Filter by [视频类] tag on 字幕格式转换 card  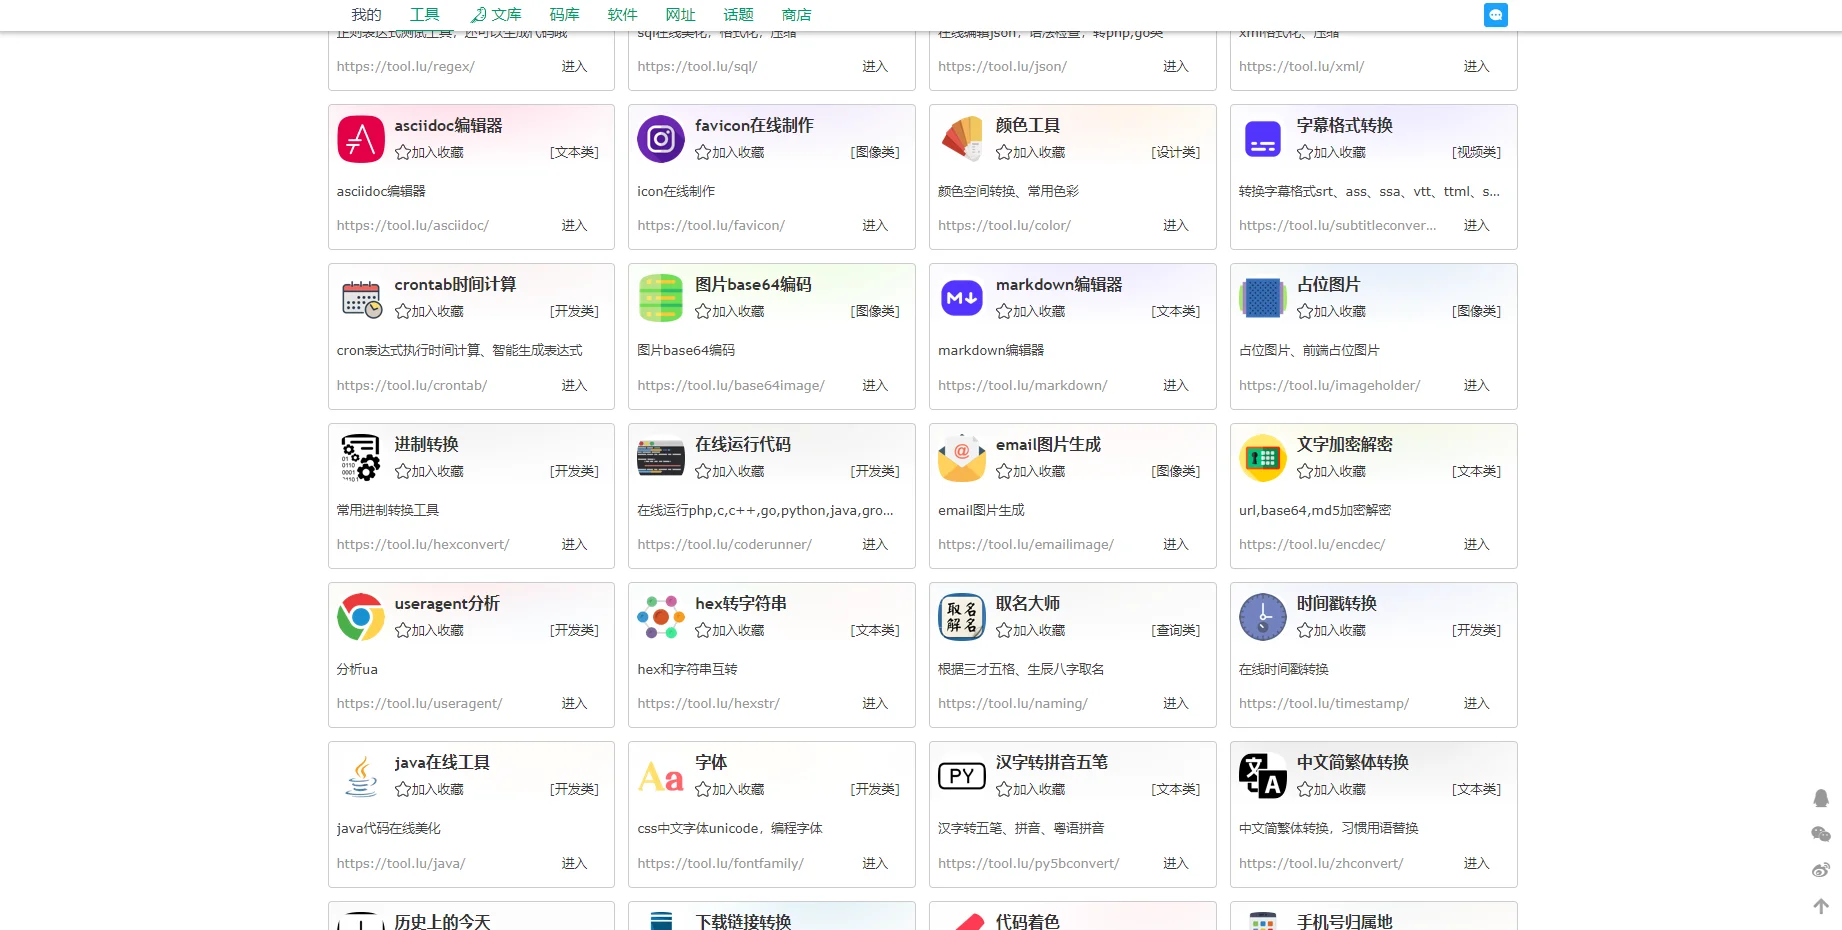click(x=1477, y=153)
